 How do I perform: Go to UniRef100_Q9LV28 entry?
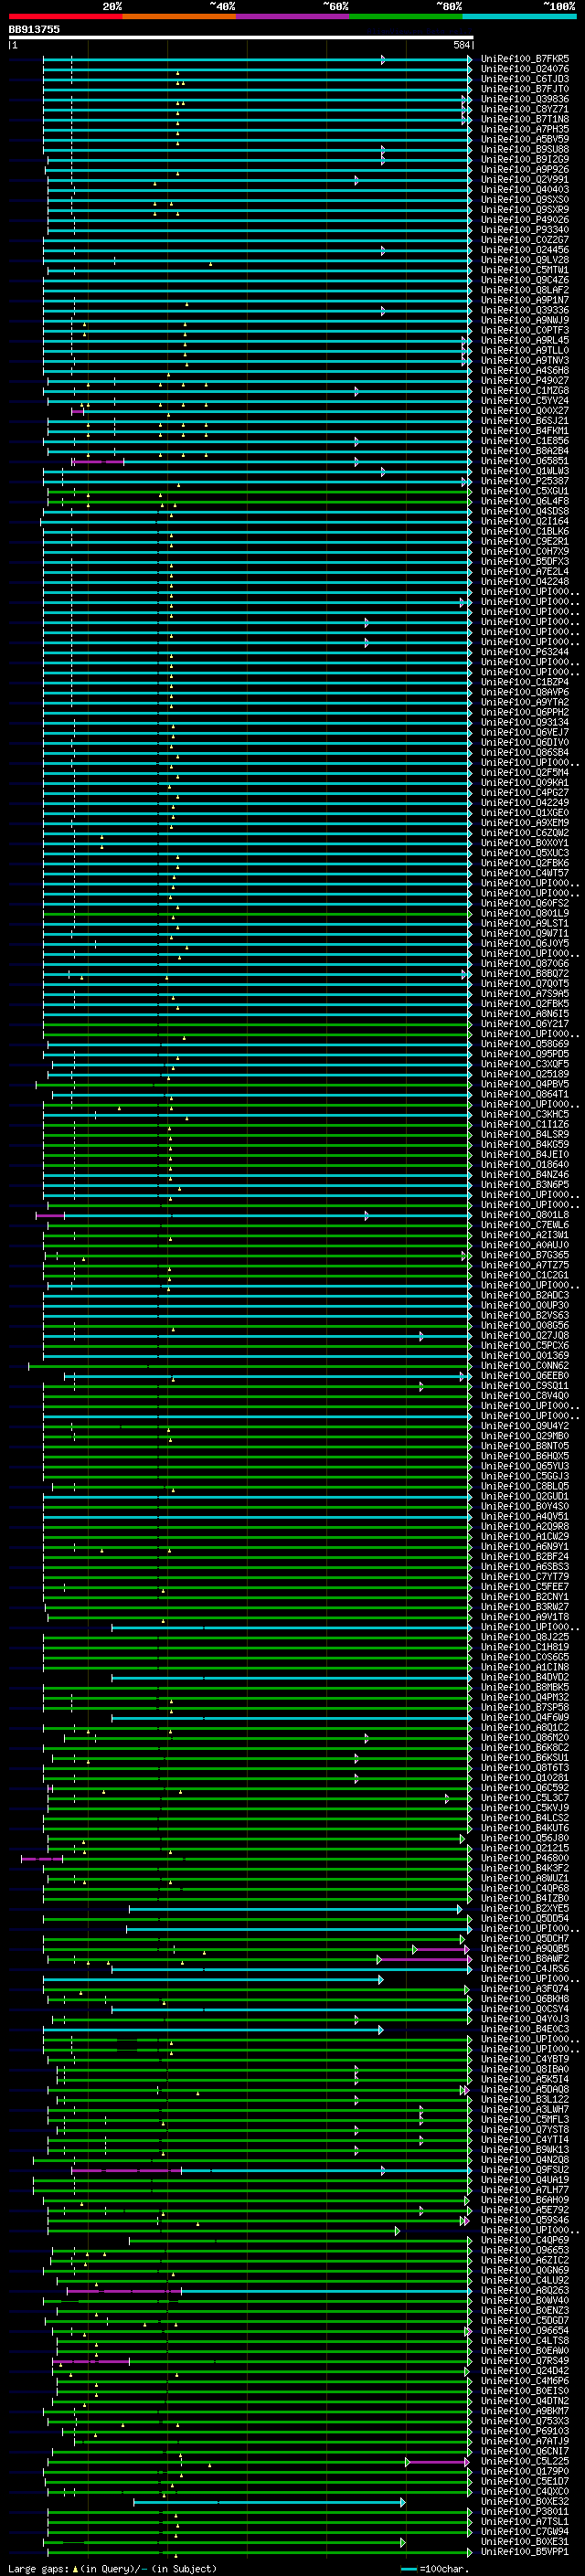(x=524, y=260)
